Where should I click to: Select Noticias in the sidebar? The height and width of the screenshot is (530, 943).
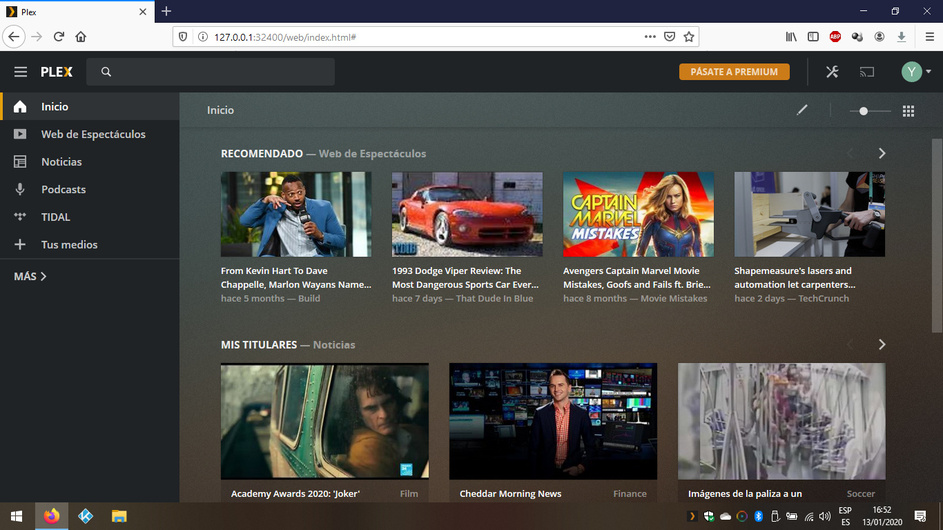pyautogui.click(x=90, y=162)
